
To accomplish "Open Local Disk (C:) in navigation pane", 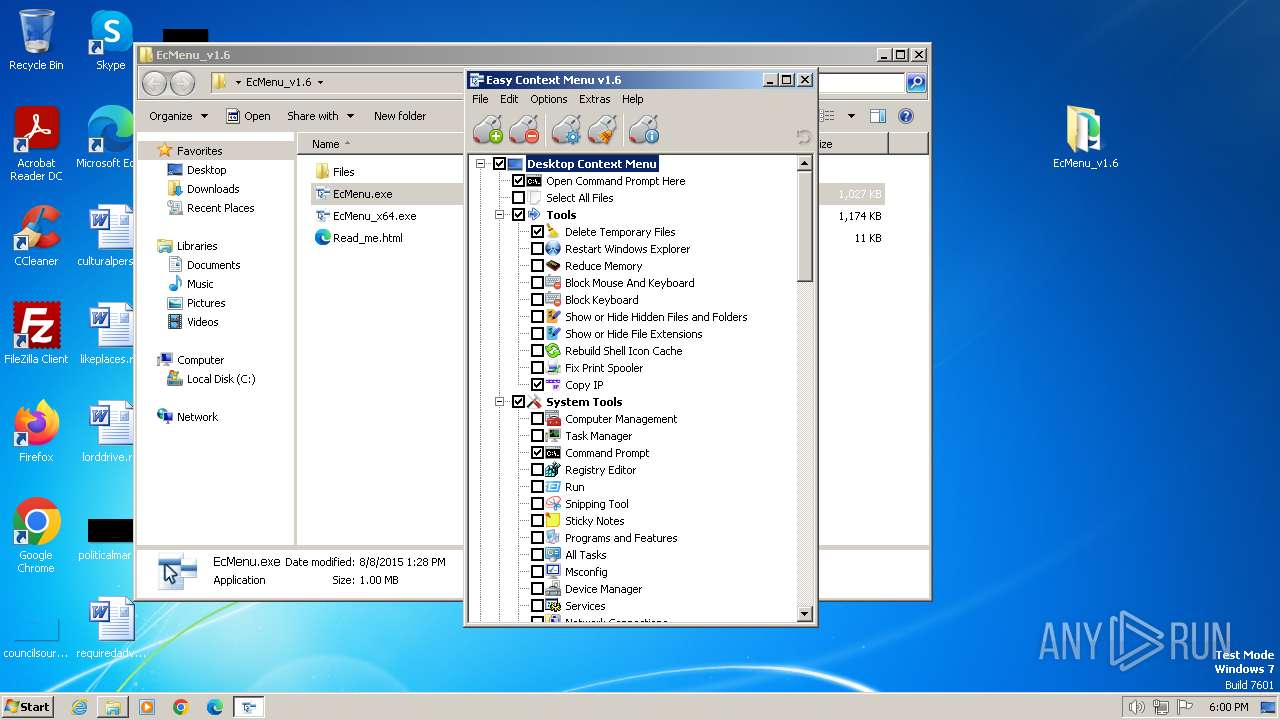I will pos(211,379).
